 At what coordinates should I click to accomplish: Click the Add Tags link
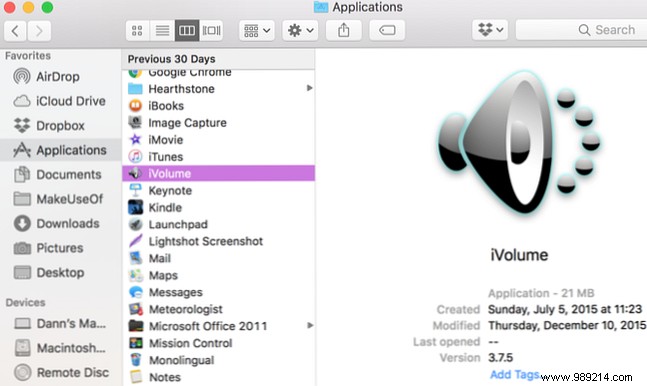515,374
